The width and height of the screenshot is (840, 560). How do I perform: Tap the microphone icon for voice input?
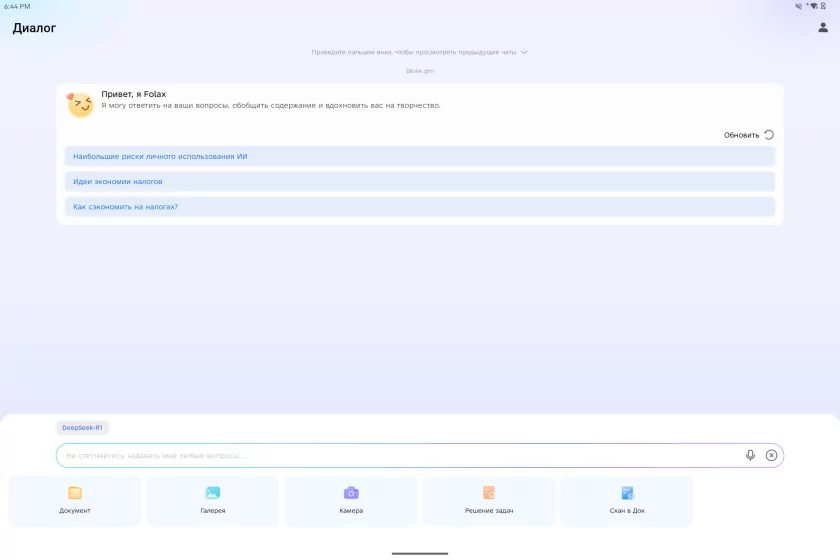click(x=750, y=455)
